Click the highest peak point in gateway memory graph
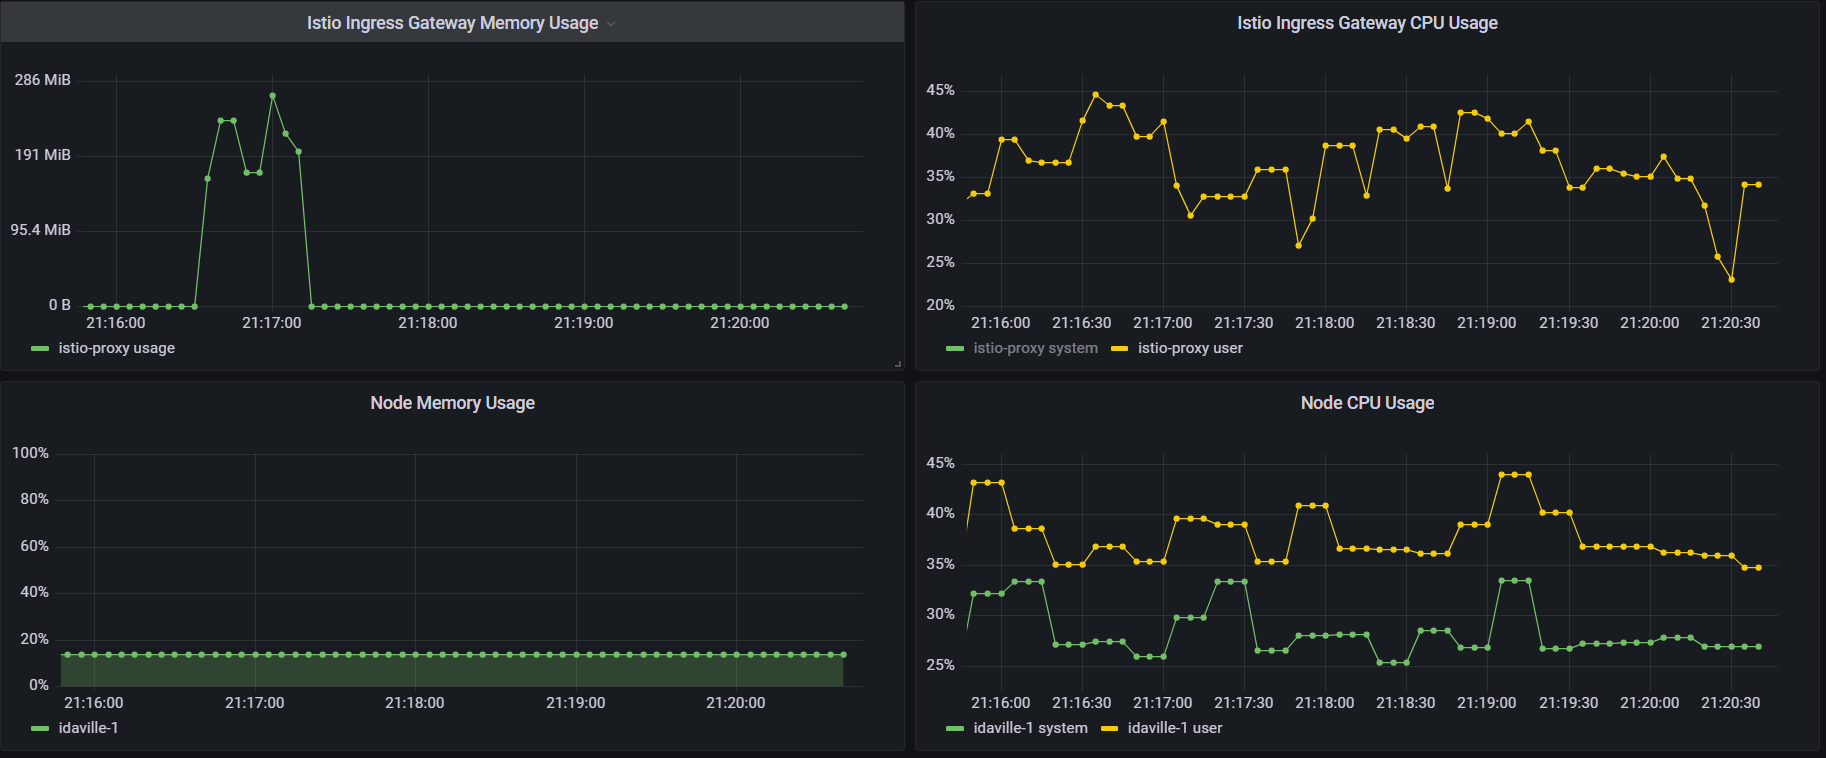Viewport: 1826px width, 758px height. tap(272, 96)
